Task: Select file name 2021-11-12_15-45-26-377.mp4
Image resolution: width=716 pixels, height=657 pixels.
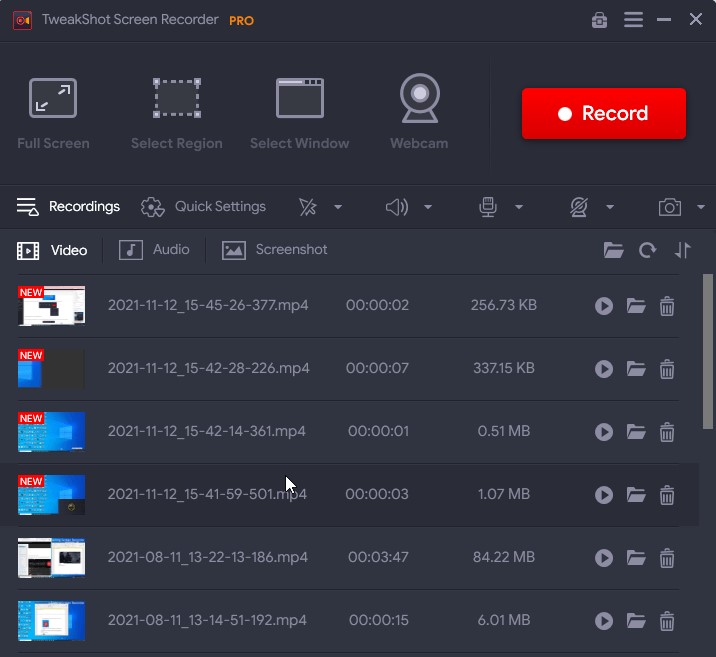Action: [208, 305]
